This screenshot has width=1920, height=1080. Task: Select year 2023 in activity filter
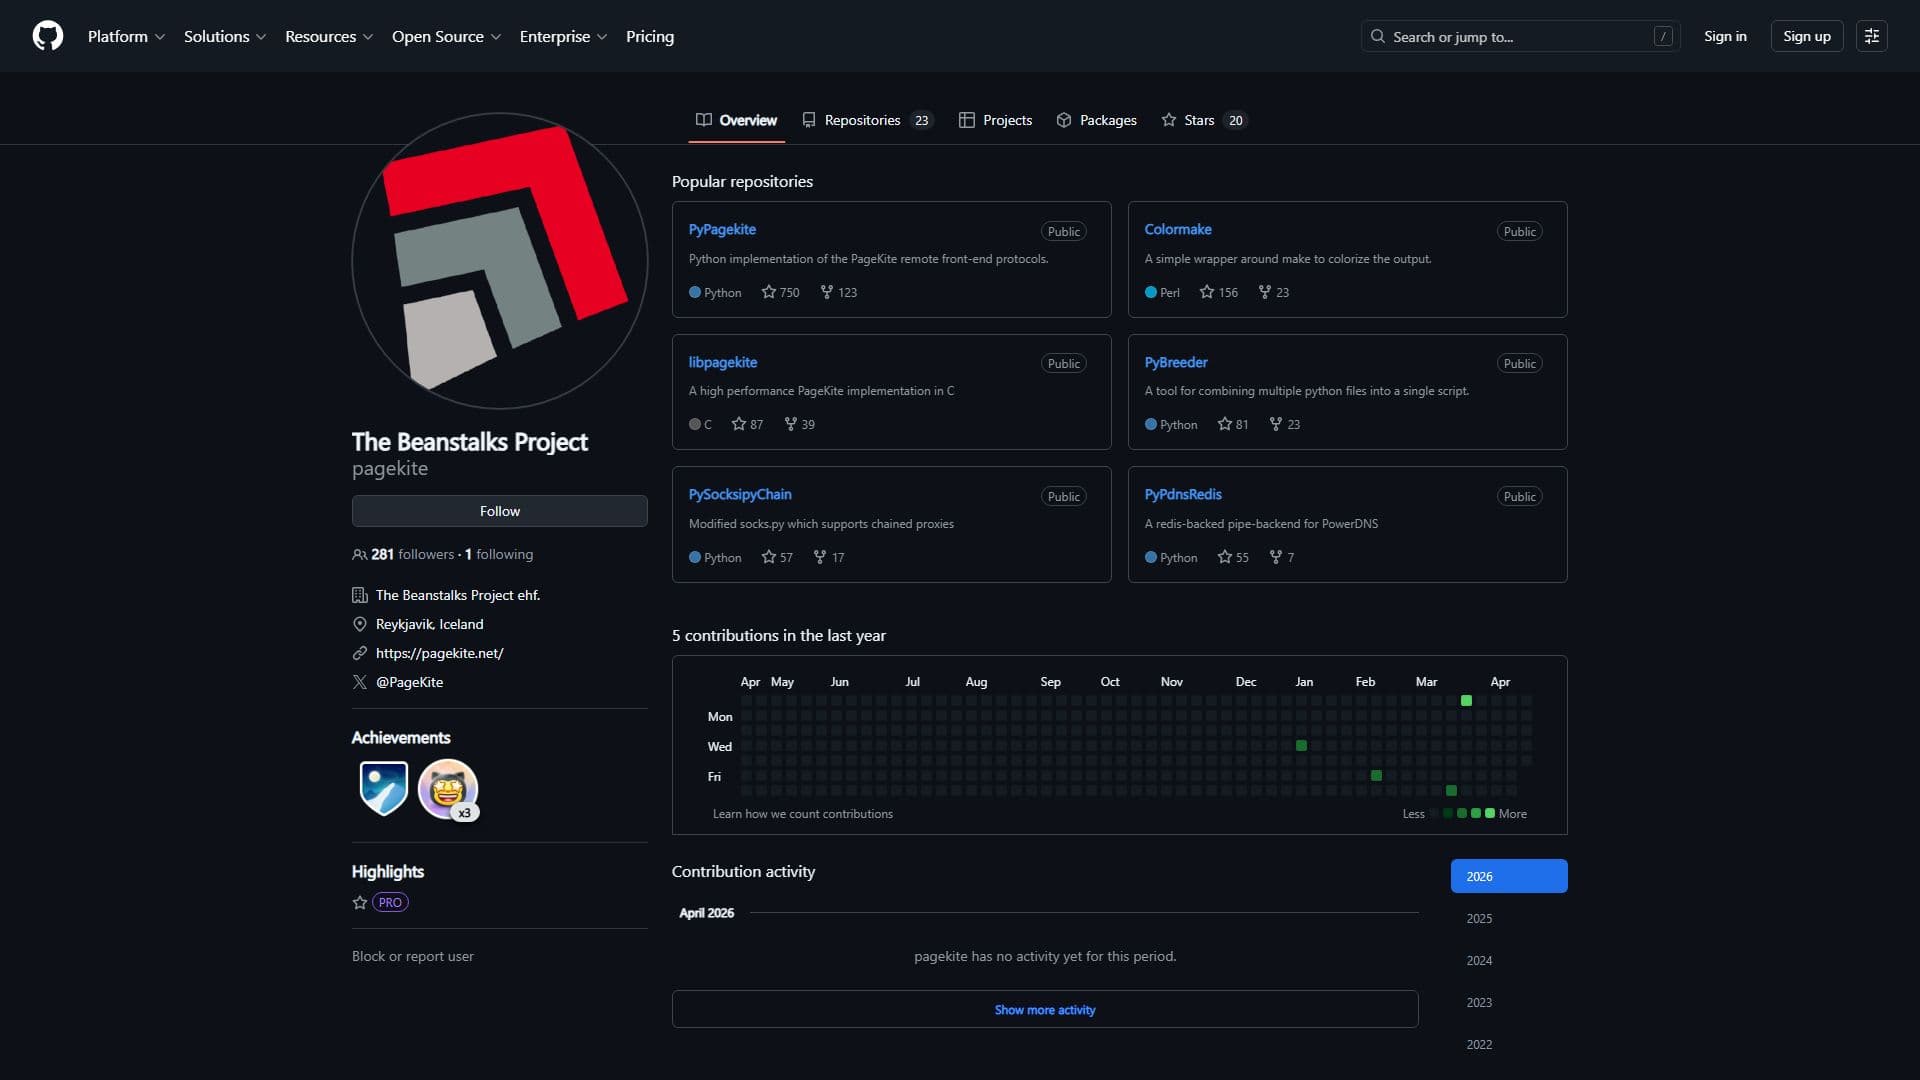(1509, 1002)
